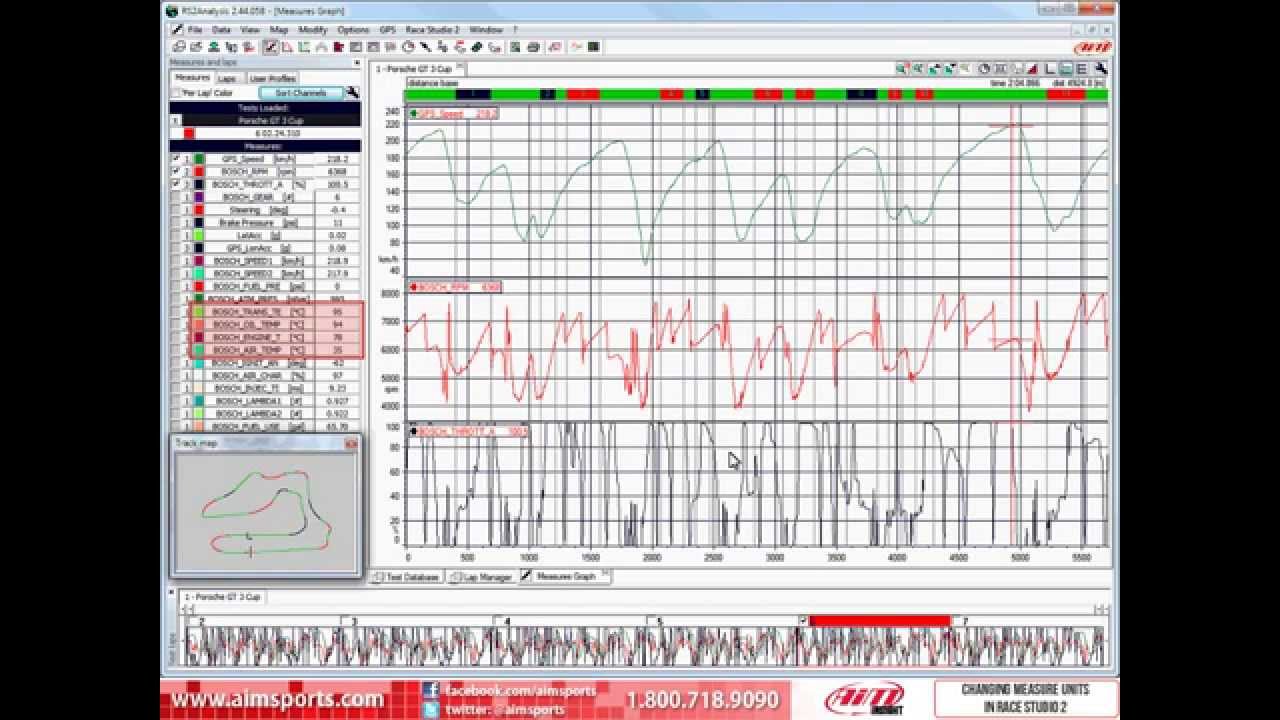Click the black diagonal pen toolbar icon
Screen dimensions: 1280x720
coord(424,46)
